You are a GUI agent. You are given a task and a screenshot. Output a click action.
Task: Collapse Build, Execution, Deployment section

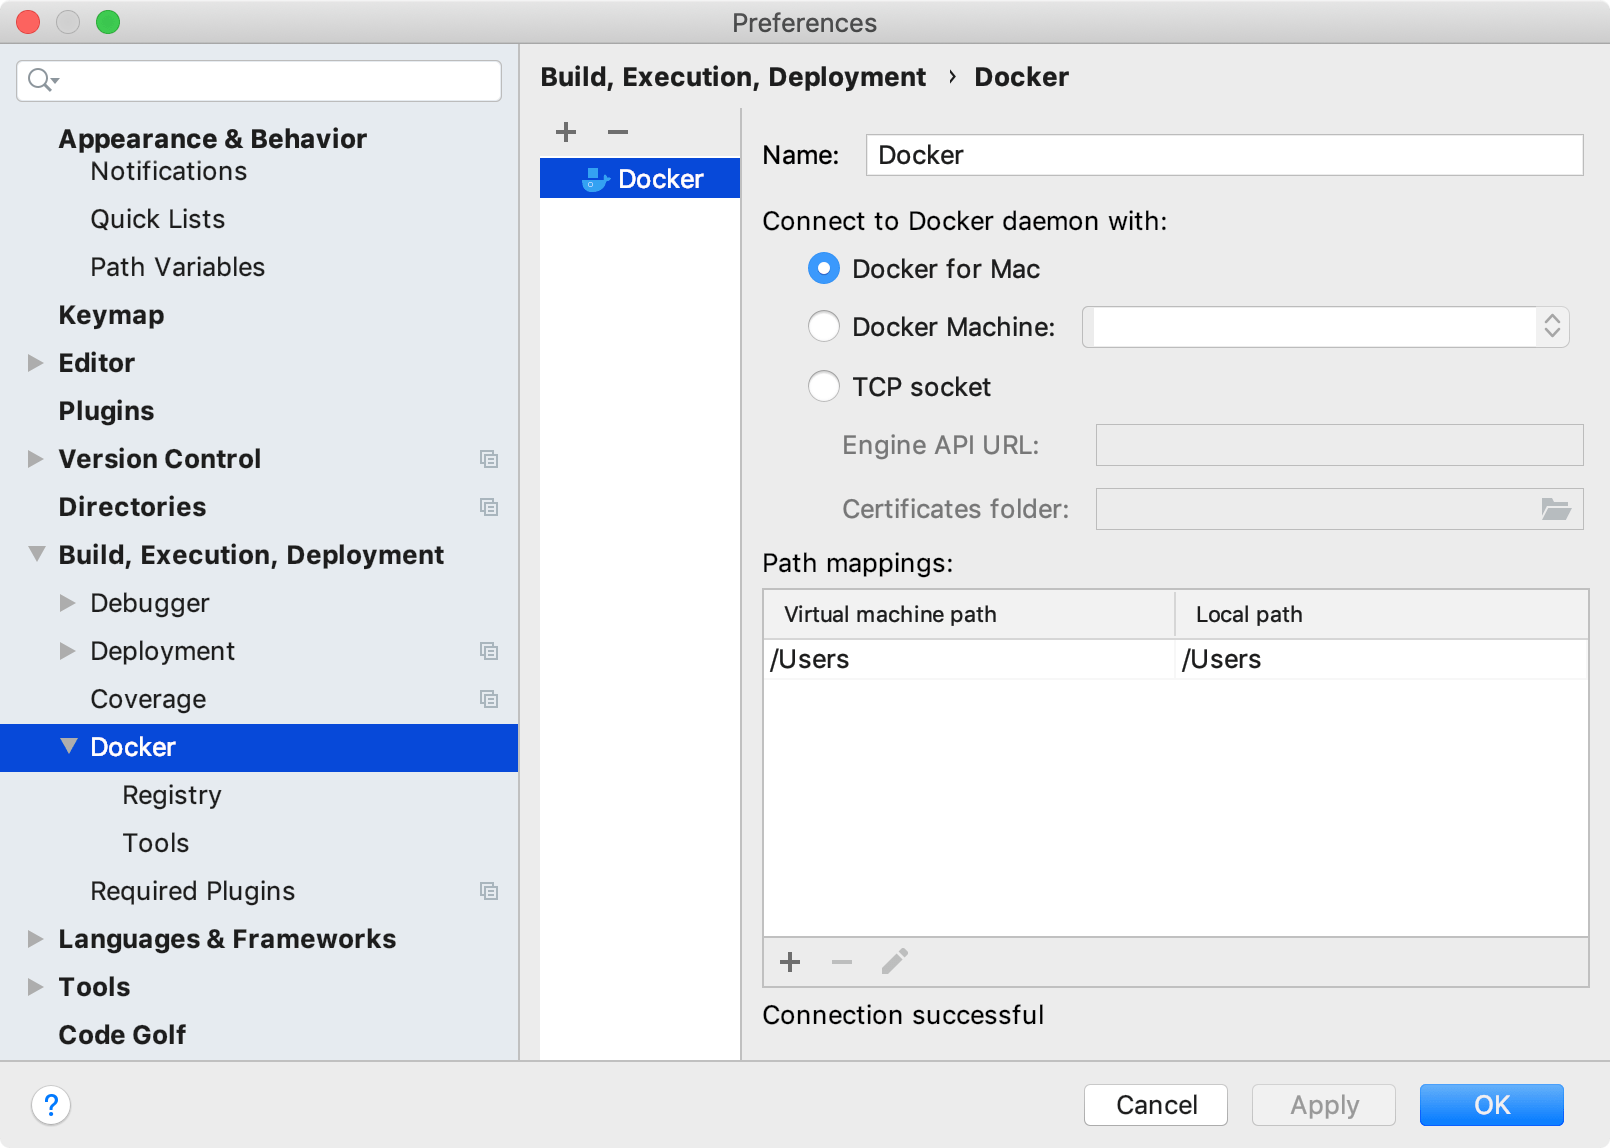[x=36, y=554]
